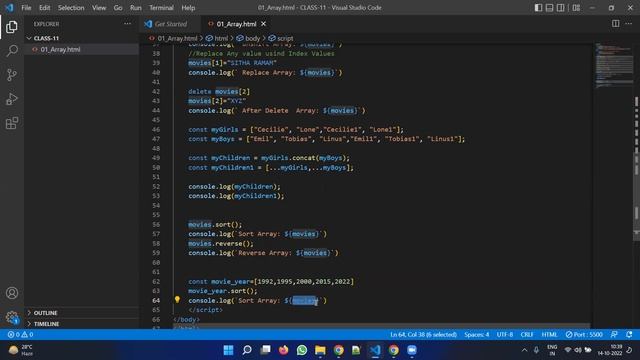Image resolution: width=640 pixels, height=360 pixels.
Task: Show hidden system tray icons chevron
Action: pyautogui.click(x=524, y=350)
